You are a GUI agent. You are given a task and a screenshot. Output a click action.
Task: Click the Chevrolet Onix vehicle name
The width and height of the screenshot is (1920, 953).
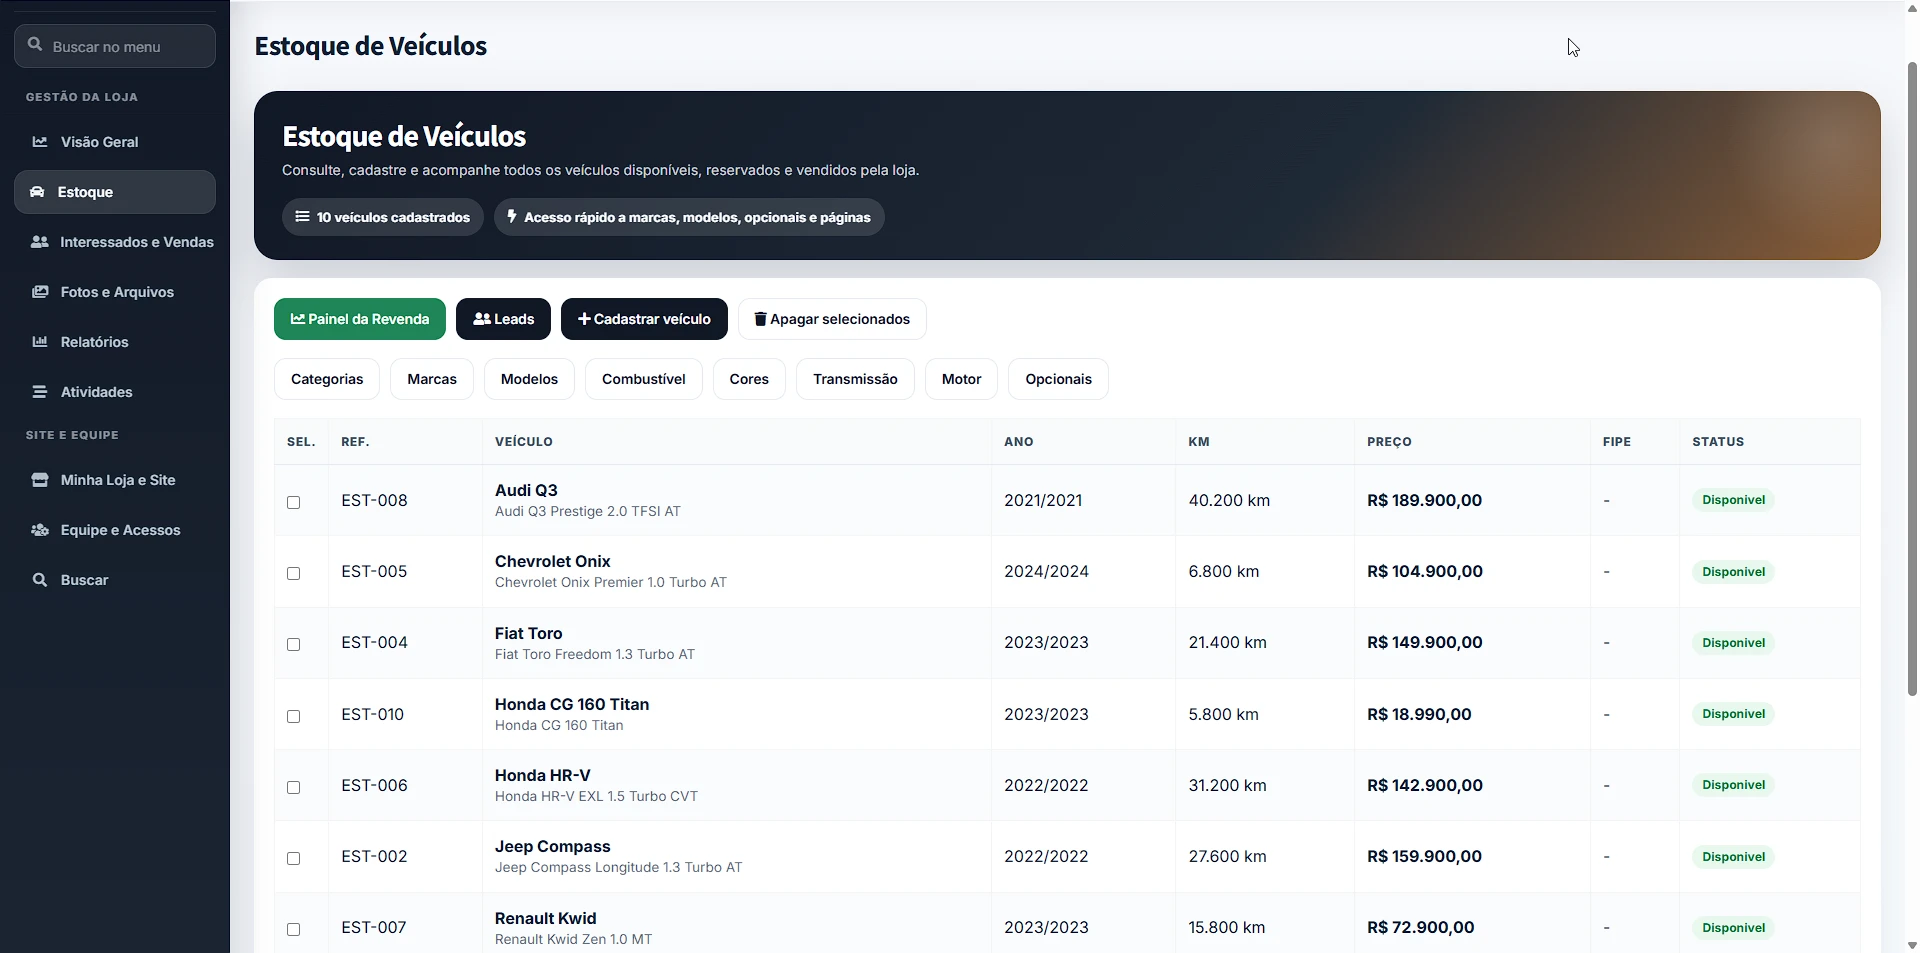552,561
